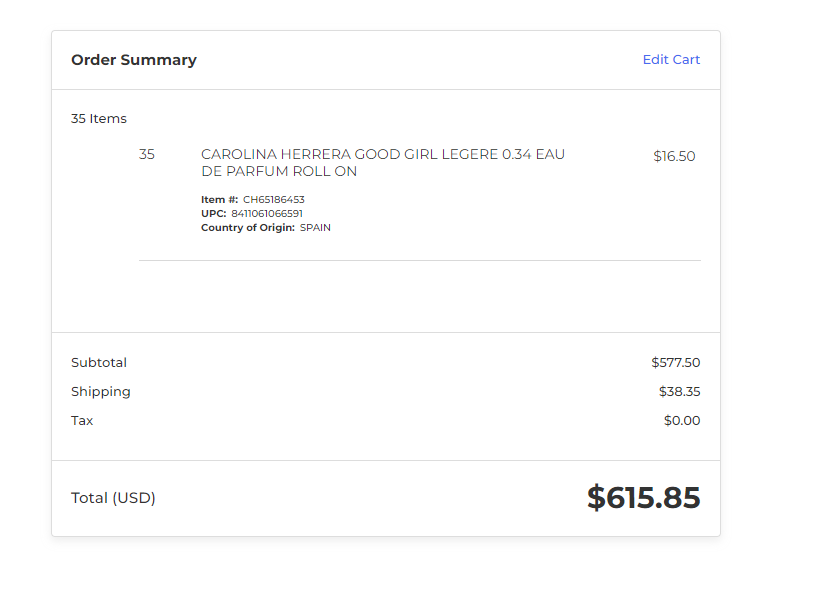Select item number CH65186453
Screen dimensions: 813x594
[x=274, y=200]
